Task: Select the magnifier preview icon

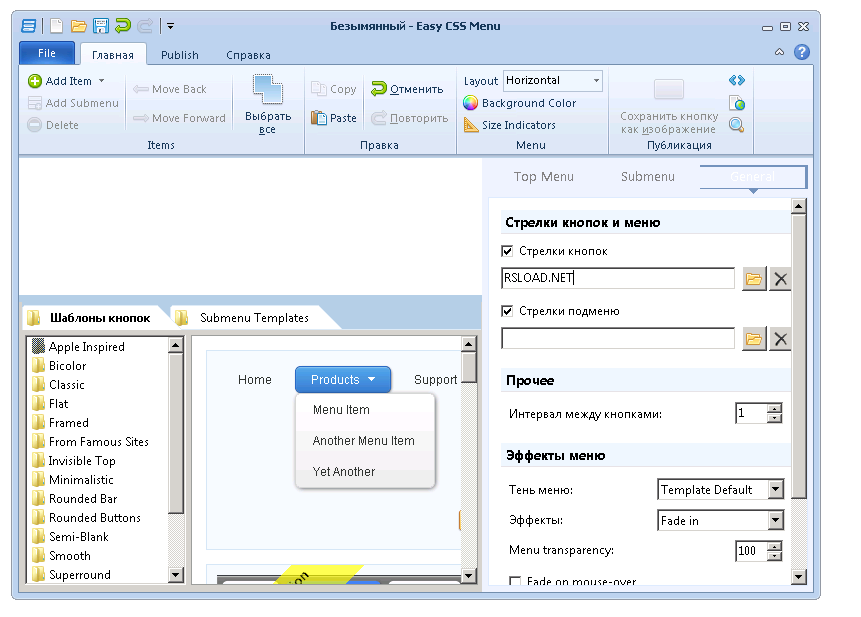Action: [736, 124]
